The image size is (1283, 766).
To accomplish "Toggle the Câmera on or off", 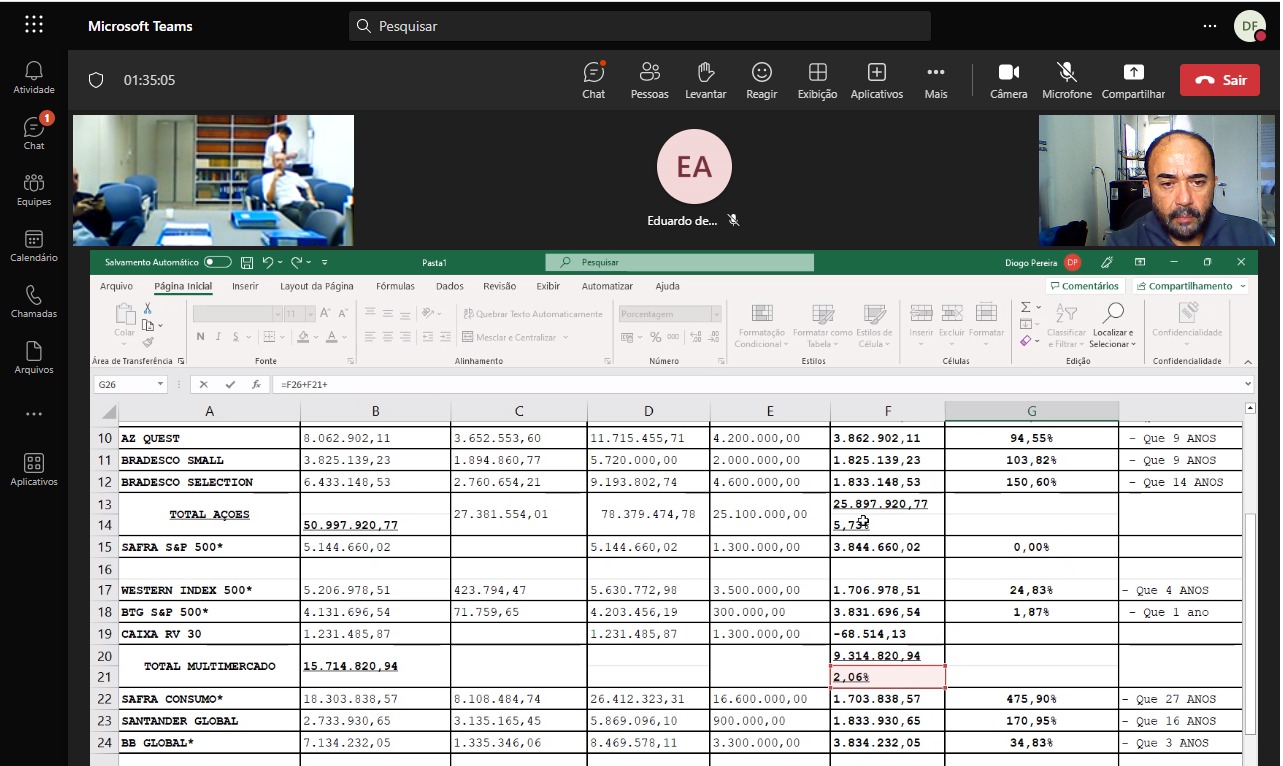I will pyautogui.click(x=1009, y=80).
